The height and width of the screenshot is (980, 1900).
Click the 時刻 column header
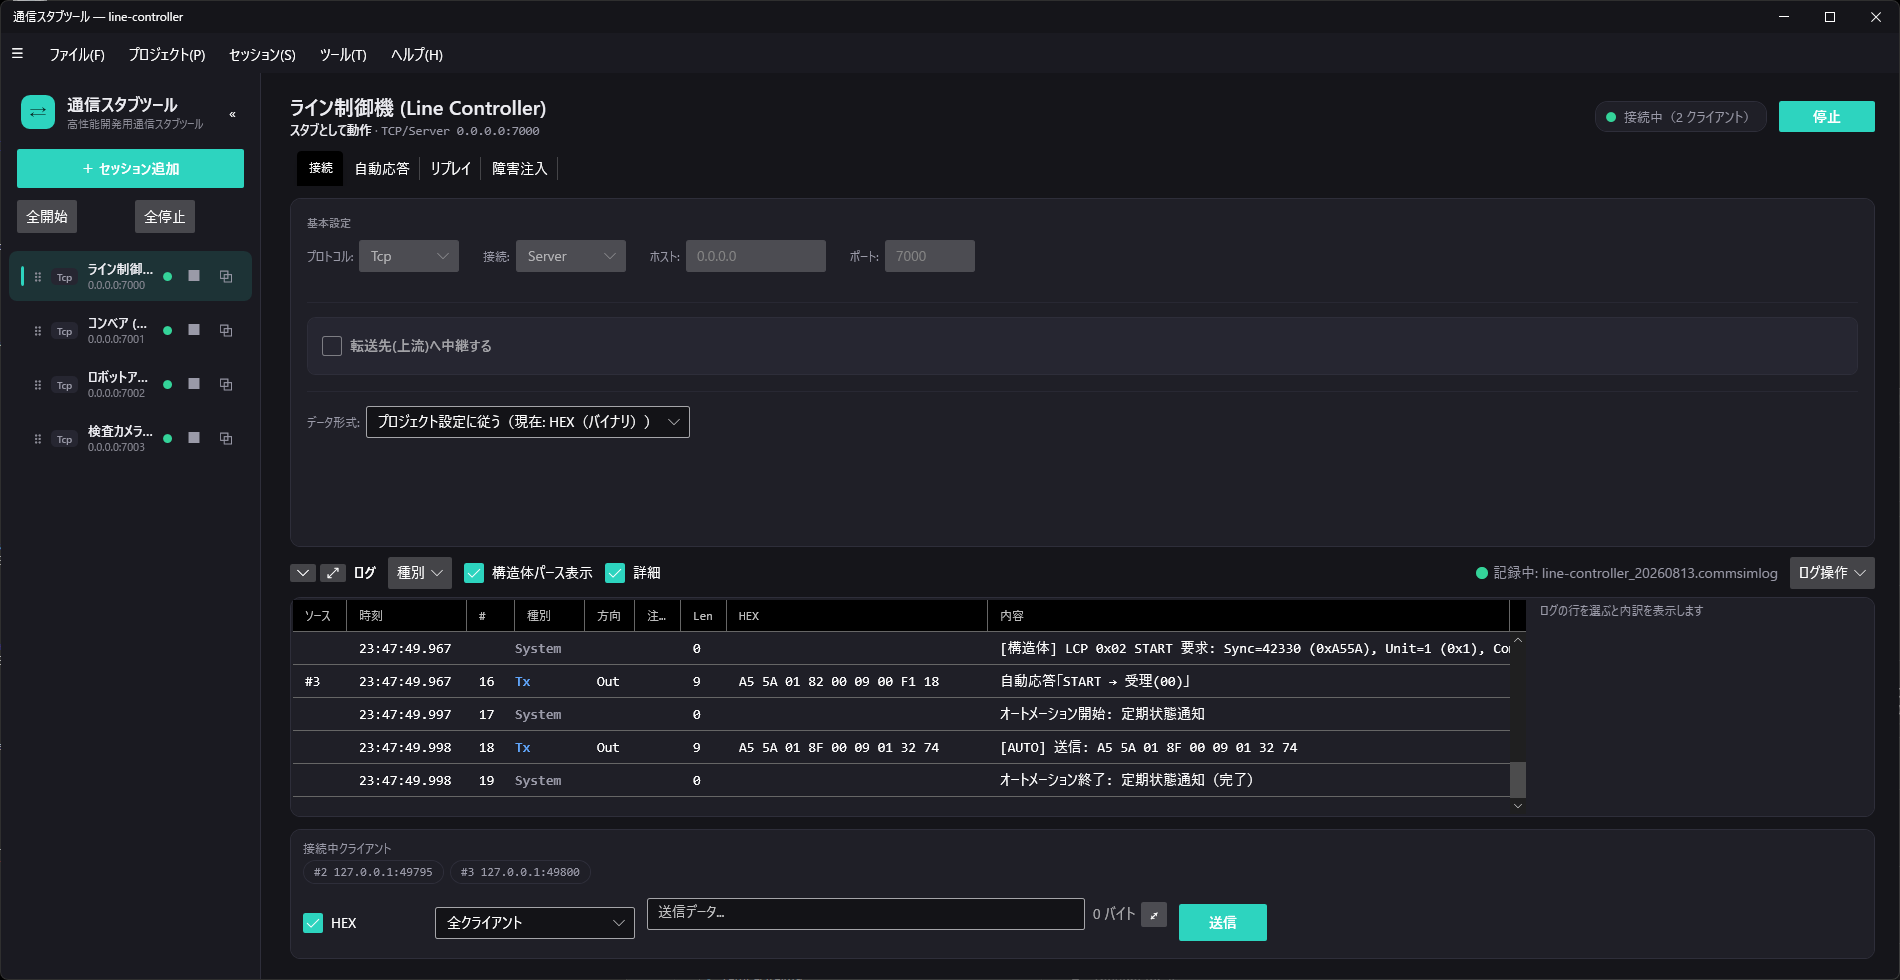click(406, 616)
